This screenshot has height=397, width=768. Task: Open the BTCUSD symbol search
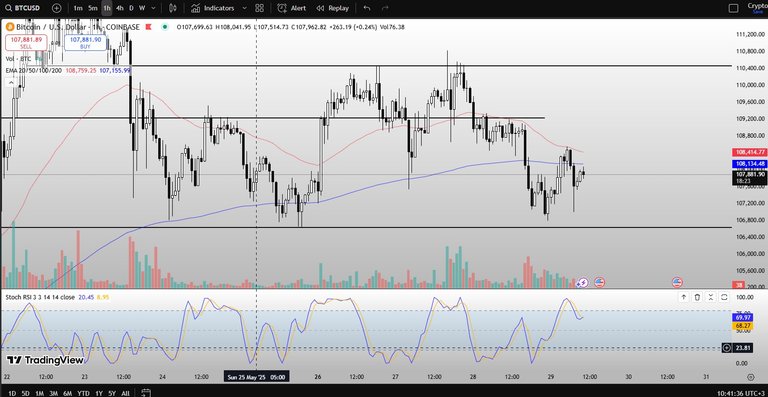click(24, 8)
